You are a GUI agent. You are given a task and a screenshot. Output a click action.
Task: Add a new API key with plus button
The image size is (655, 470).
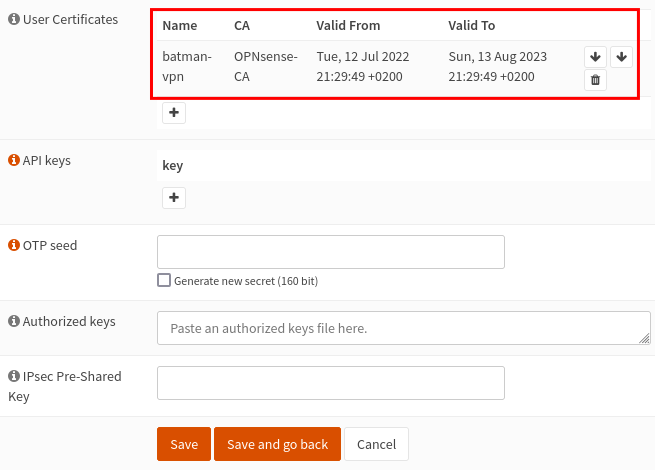tap(174, 197)
